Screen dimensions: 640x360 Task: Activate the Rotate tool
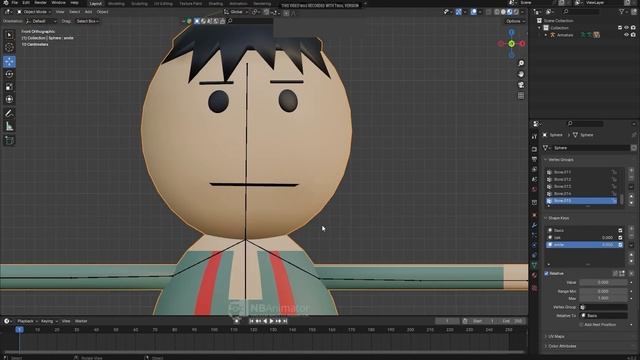[9, 74]
